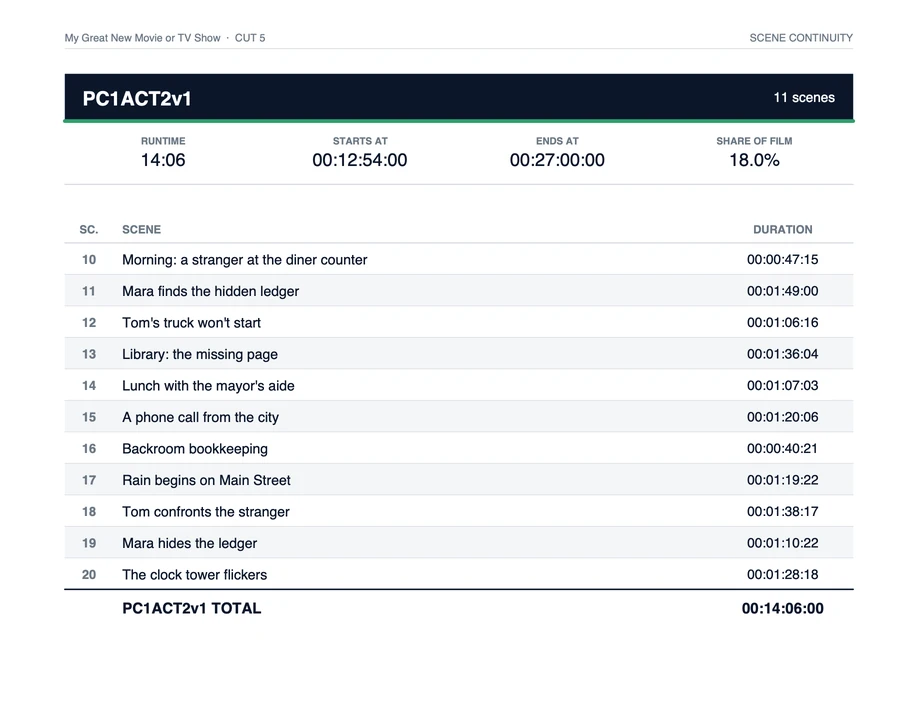Click scene number '16' in the SC. column

tap(89, 449)
